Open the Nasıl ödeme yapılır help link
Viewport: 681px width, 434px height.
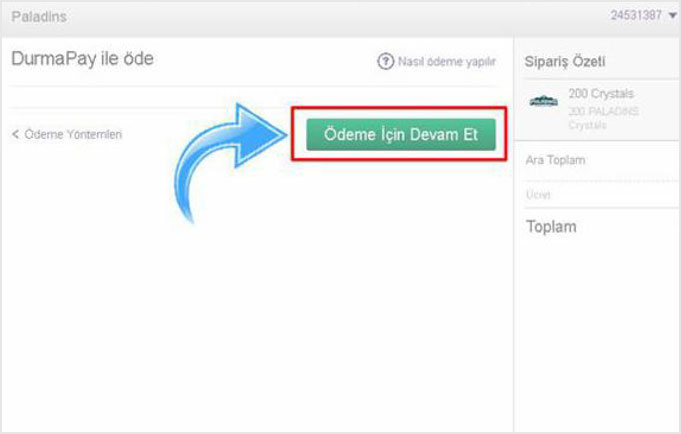[x=446, y=62]
